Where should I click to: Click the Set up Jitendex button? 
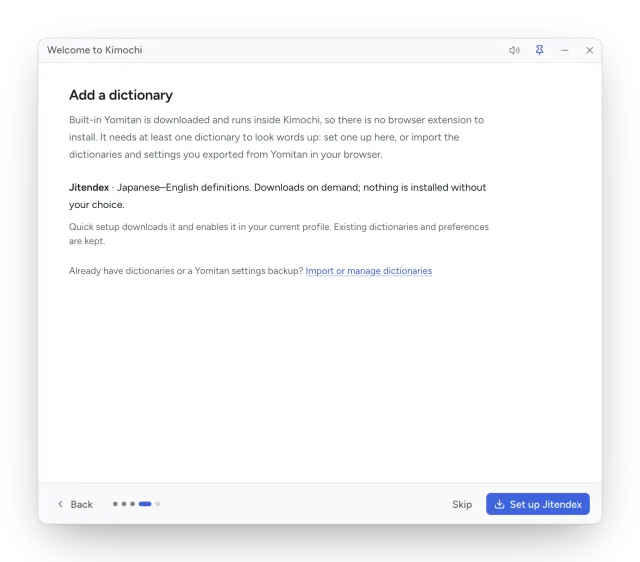[538, 504]
